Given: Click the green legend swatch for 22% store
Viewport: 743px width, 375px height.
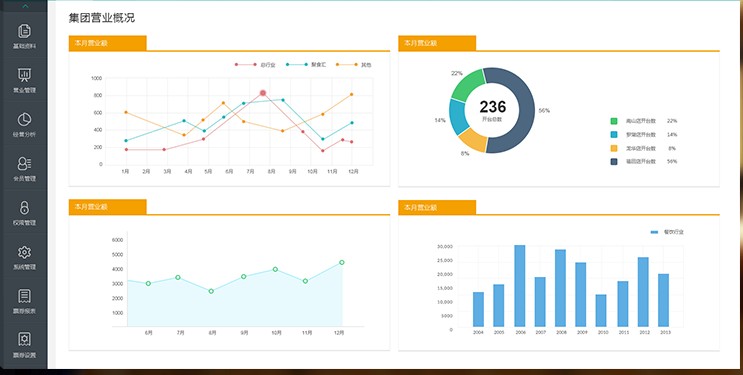Looking at the screenshot, I should (614, 121).
